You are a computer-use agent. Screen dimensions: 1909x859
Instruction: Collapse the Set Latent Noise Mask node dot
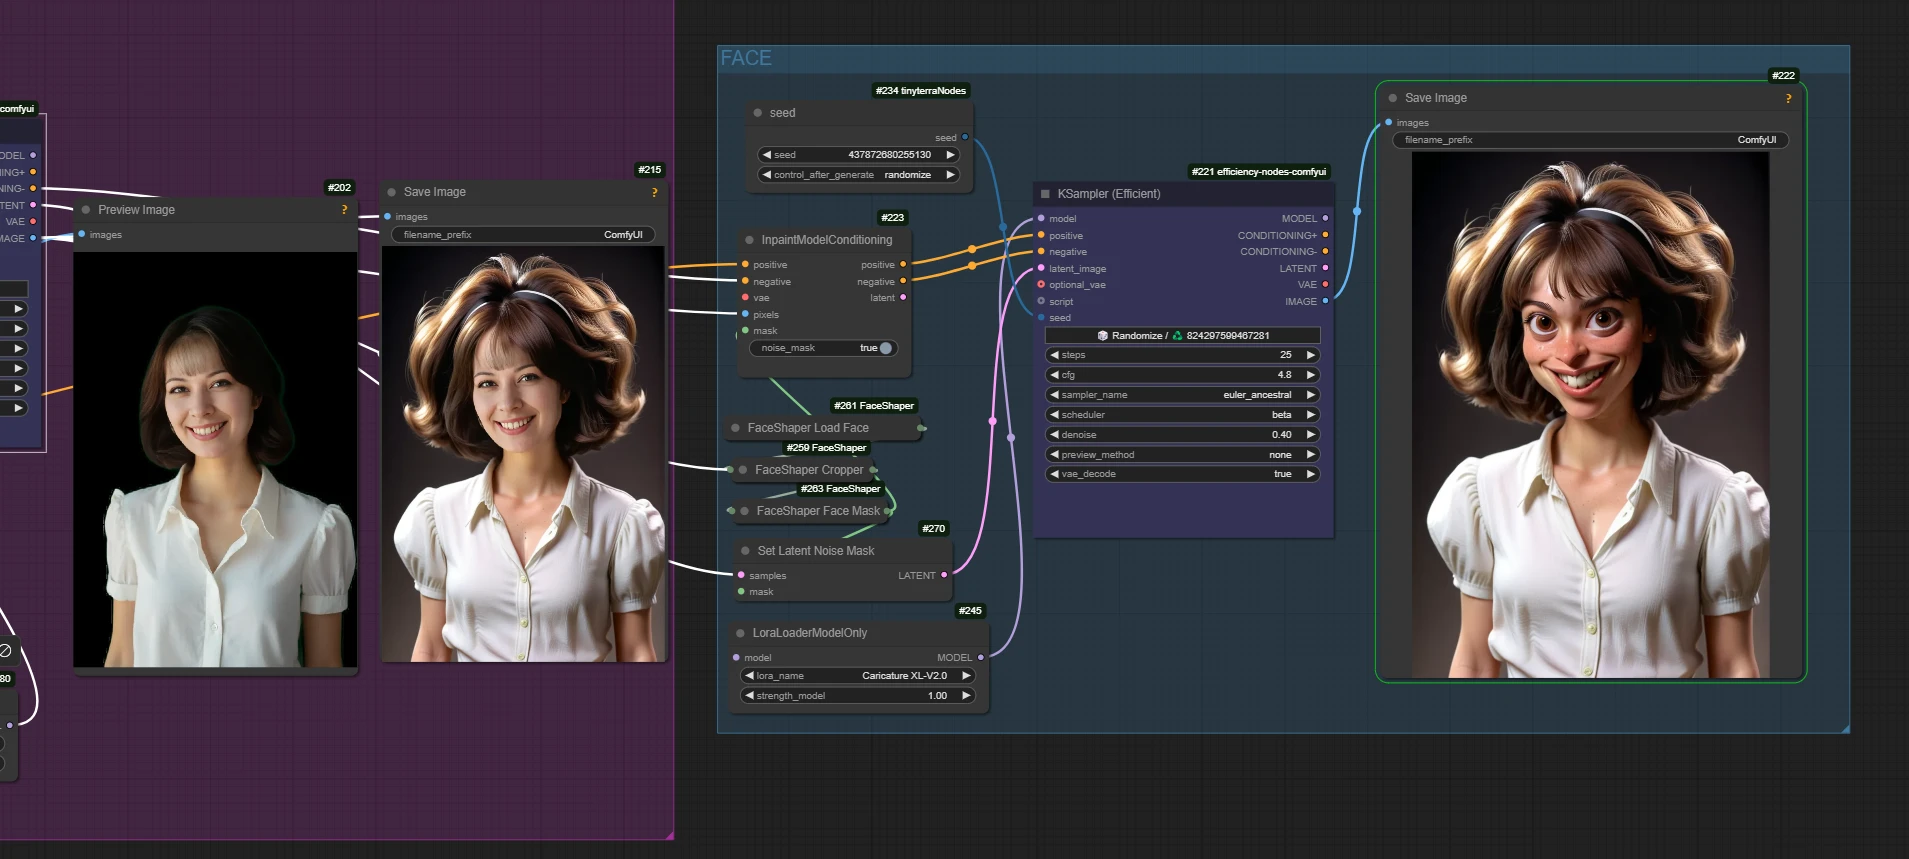pos(746,551)
